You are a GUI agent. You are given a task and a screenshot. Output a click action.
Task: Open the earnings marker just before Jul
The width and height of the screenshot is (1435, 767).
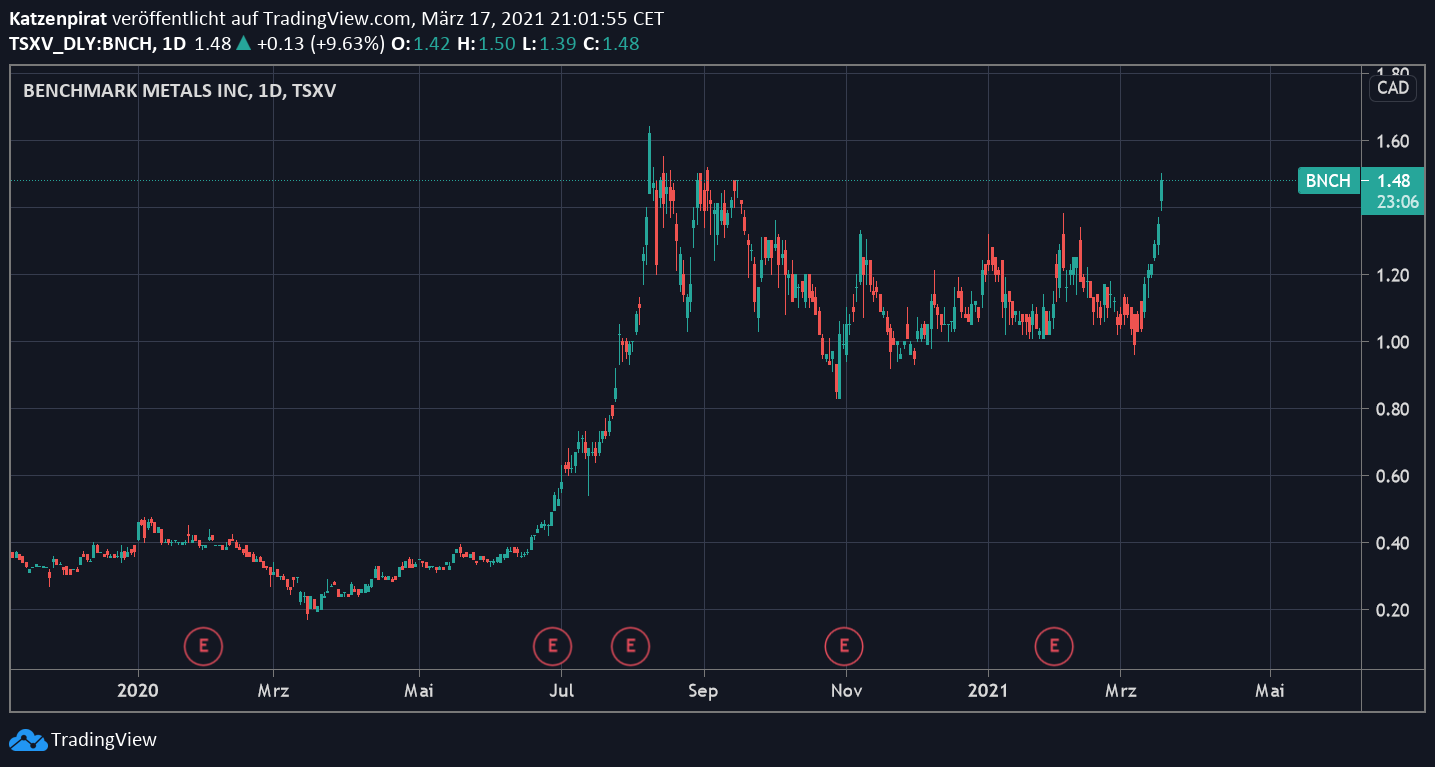click(x=552, y=646)
